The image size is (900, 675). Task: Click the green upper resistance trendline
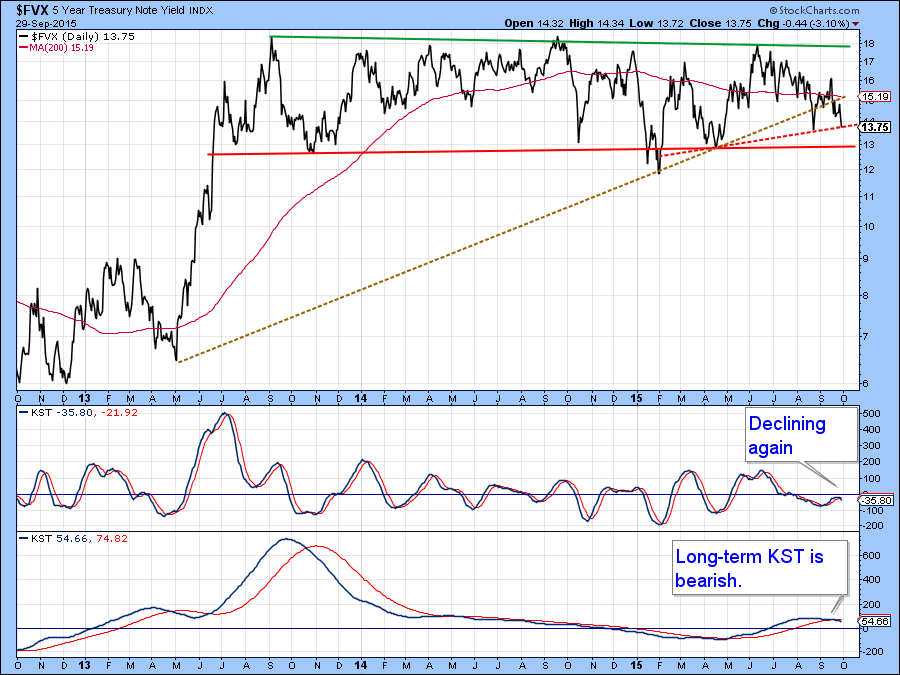click(x=560, y=41)
